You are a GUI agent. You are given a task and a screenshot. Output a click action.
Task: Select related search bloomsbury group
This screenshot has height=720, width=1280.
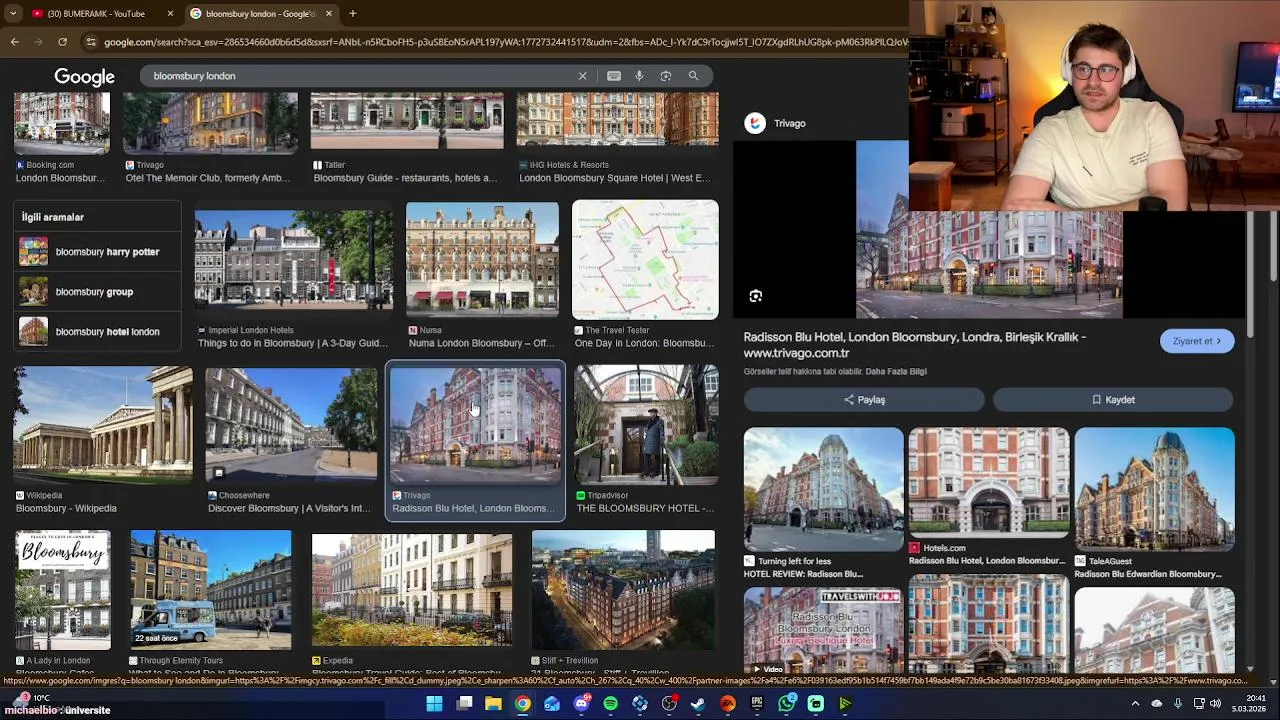(x=97, y=292)
